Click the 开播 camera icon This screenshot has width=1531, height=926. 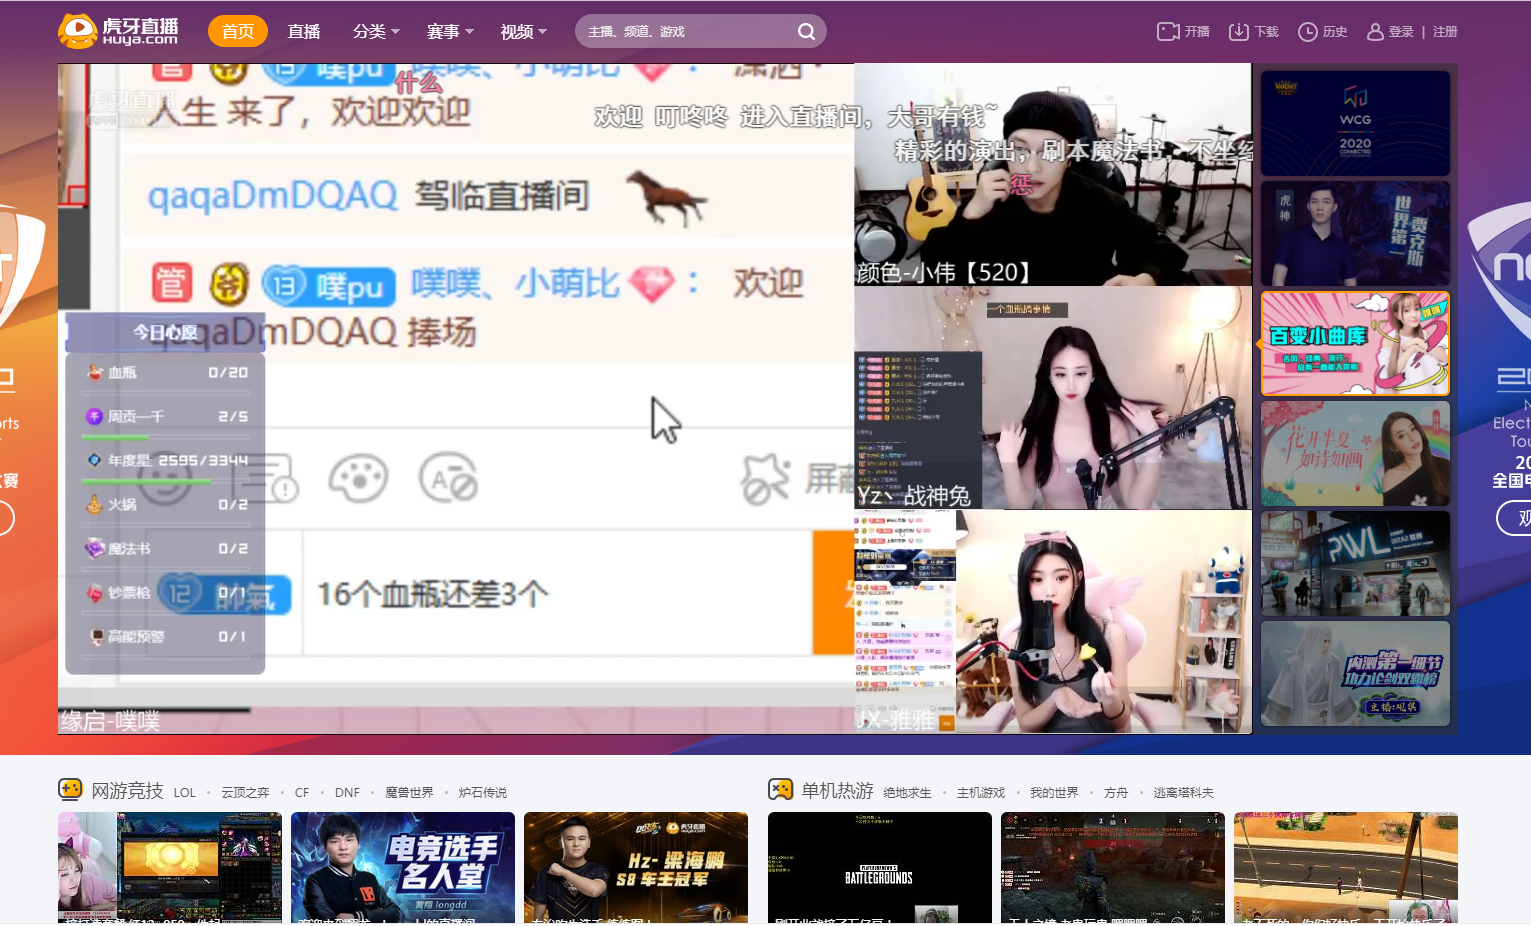pos(1168,32)
